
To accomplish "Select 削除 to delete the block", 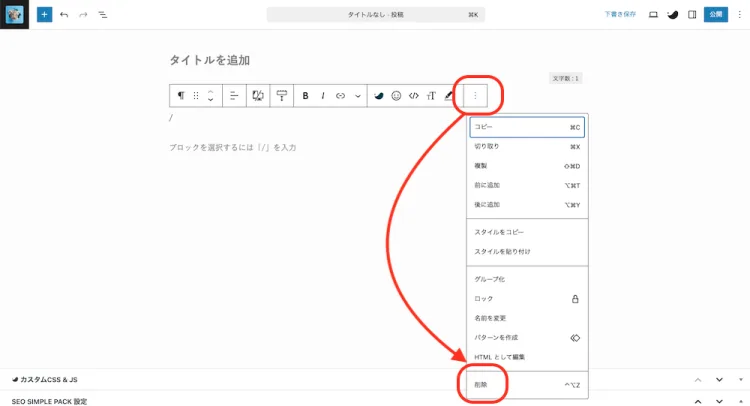I will pyautogui.click(x=527, y=384).
